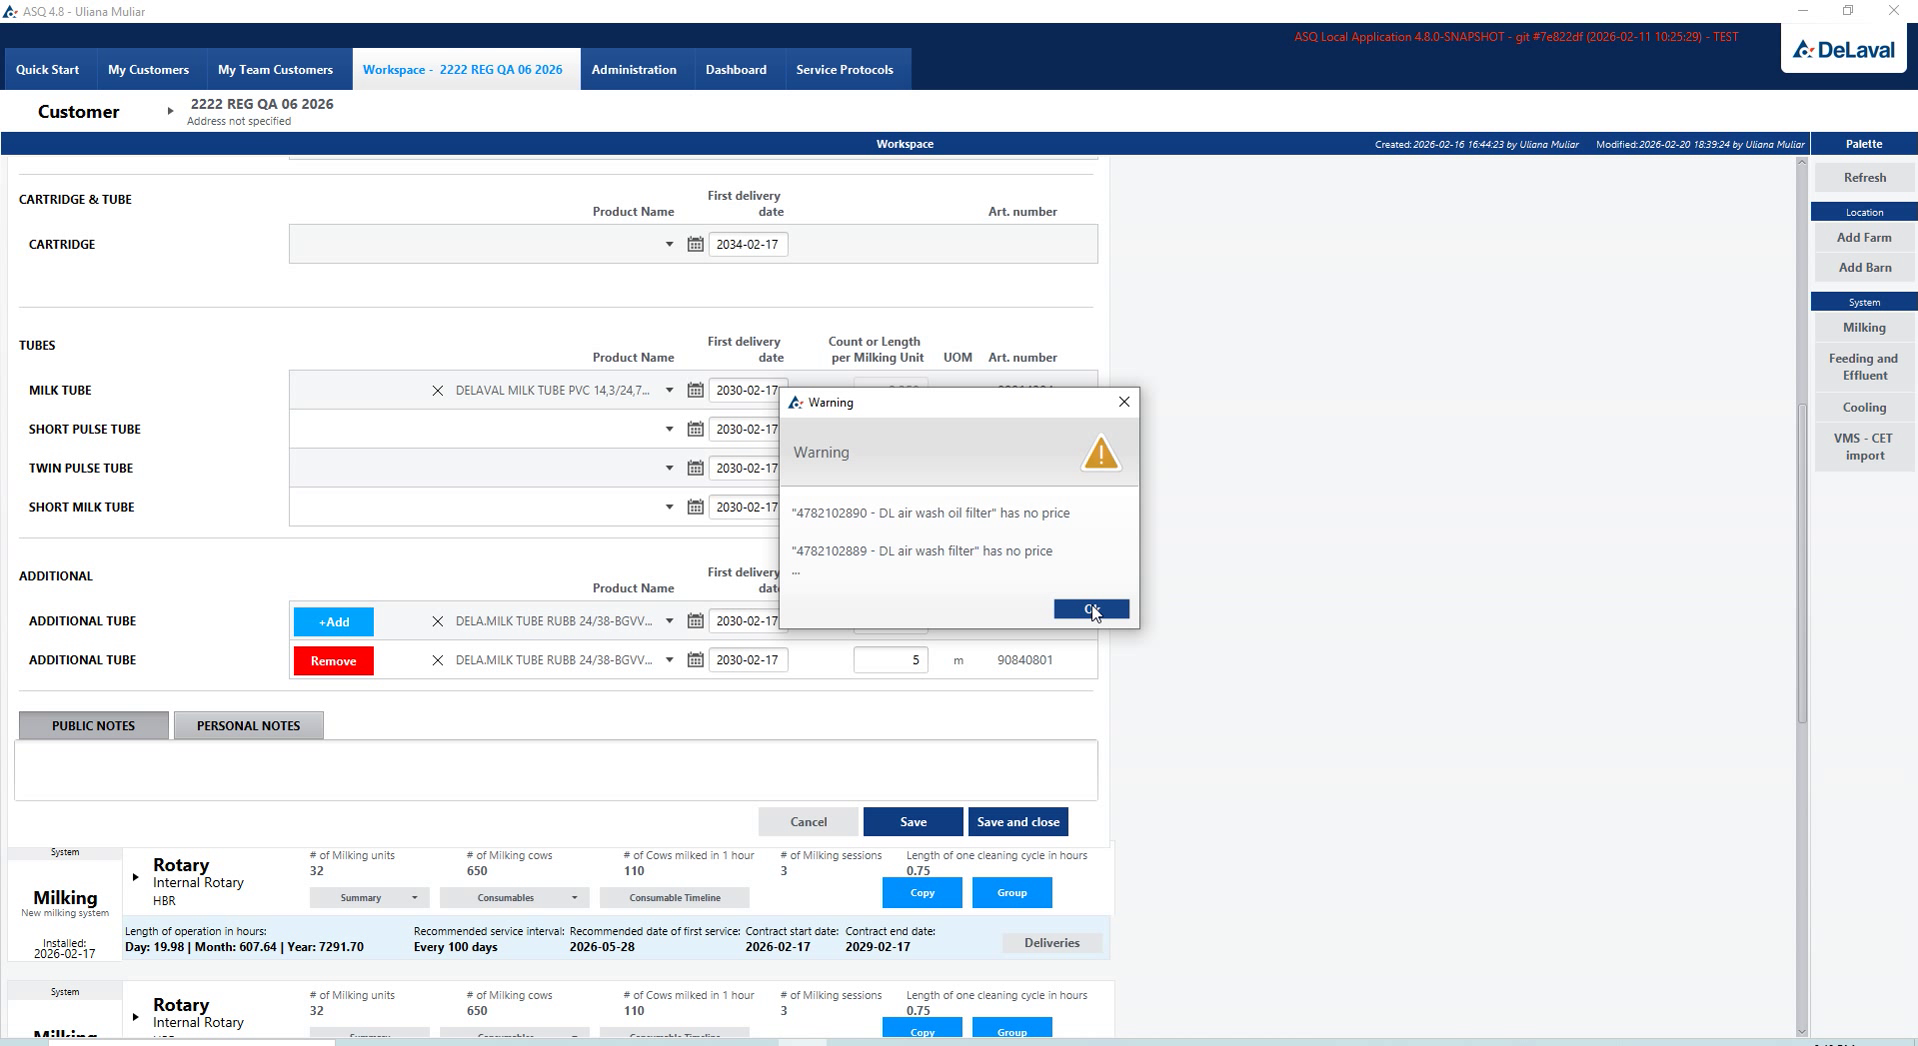
Task: Open calendar picker for CARTRIDGE delivery date
Action: pos(695,244)
